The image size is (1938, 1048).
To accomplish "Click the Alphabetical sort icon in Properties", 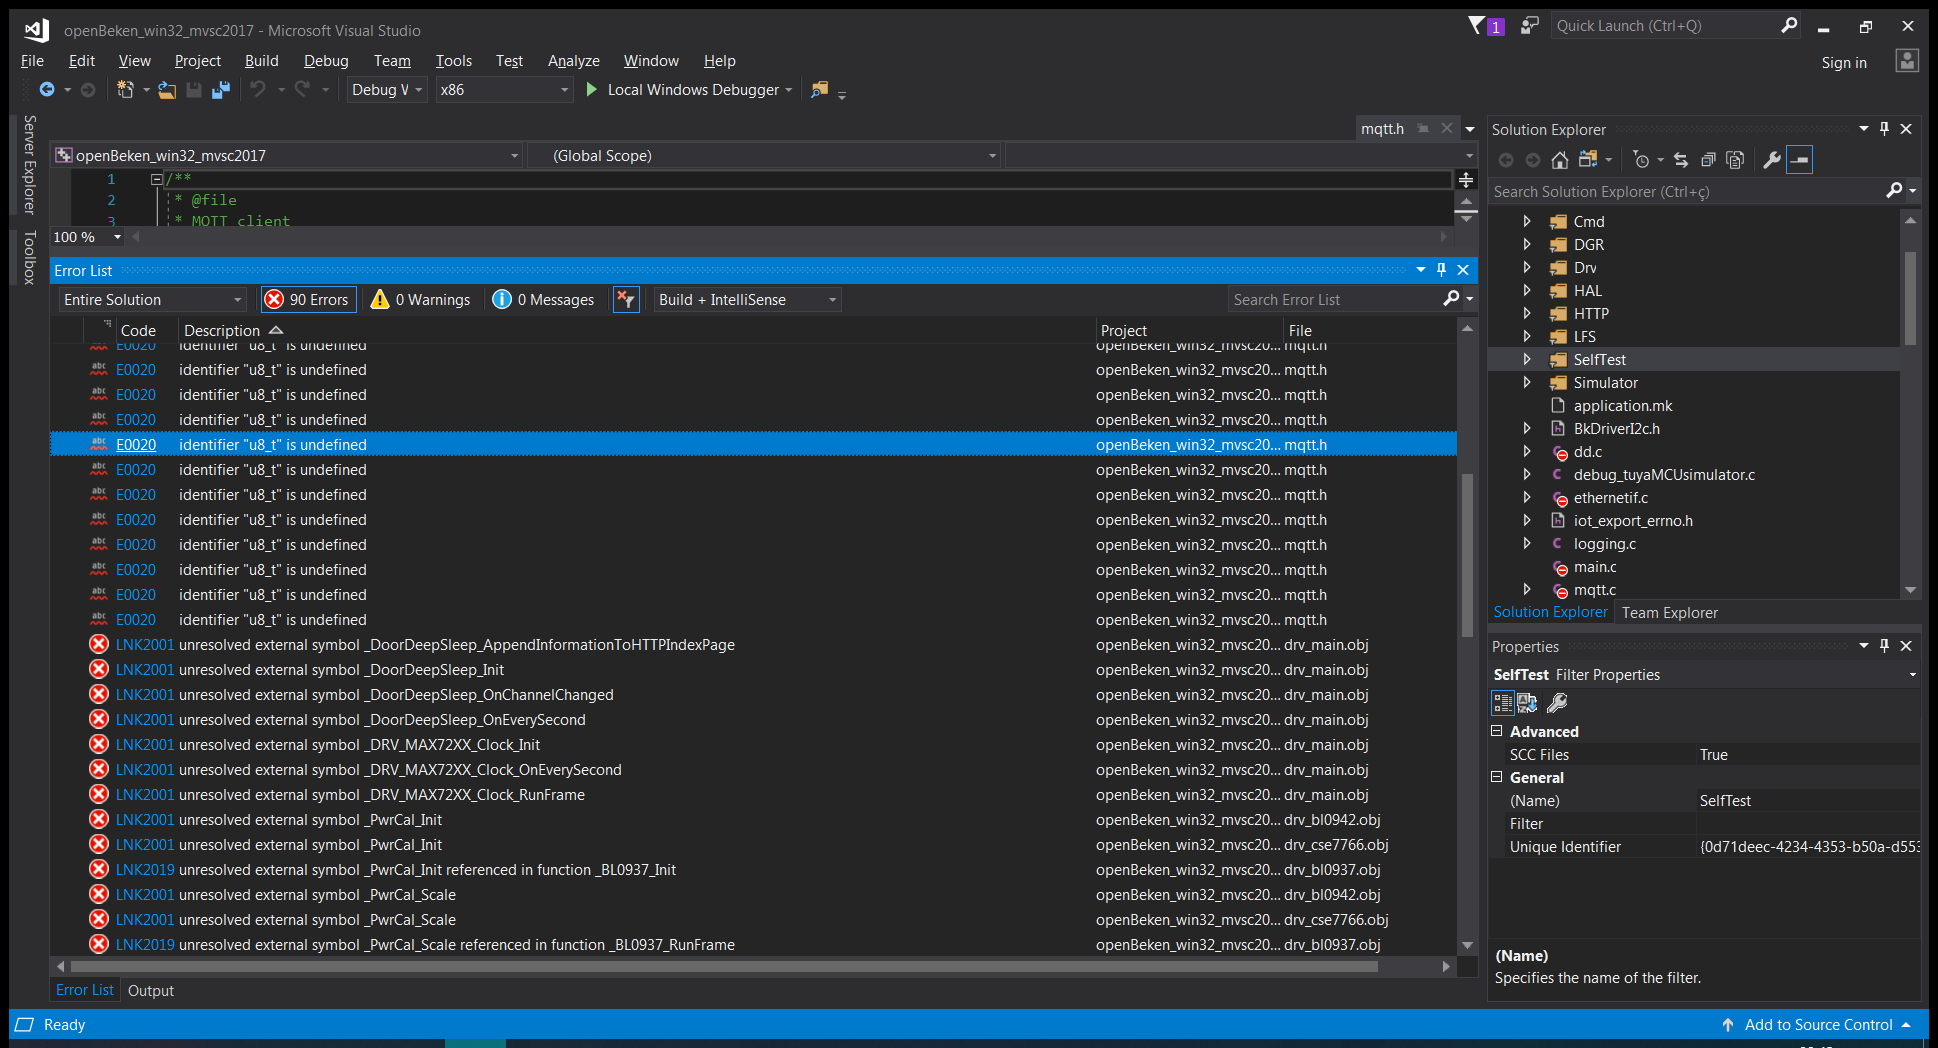I will (1527, 703).
